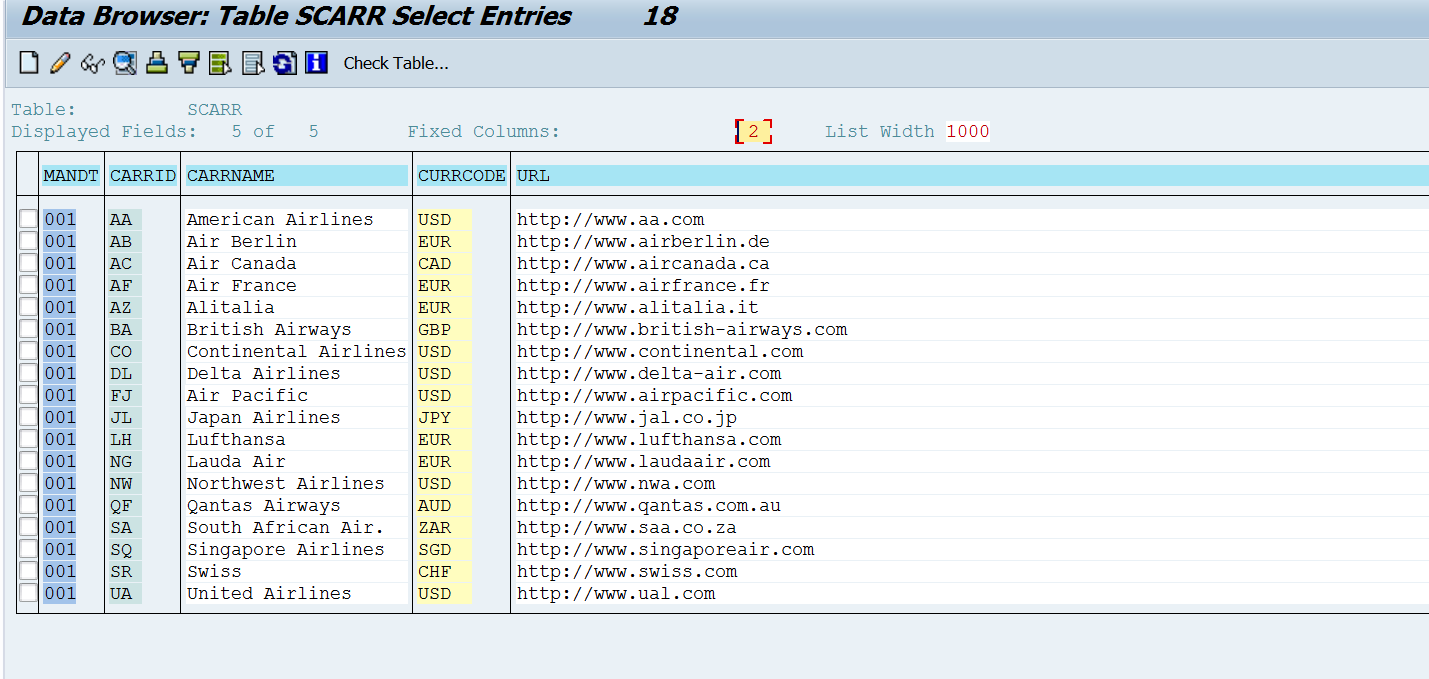Click carrier ID cell DL
Viewport: 1429px width, 679px height.
[x=125, y=373]
